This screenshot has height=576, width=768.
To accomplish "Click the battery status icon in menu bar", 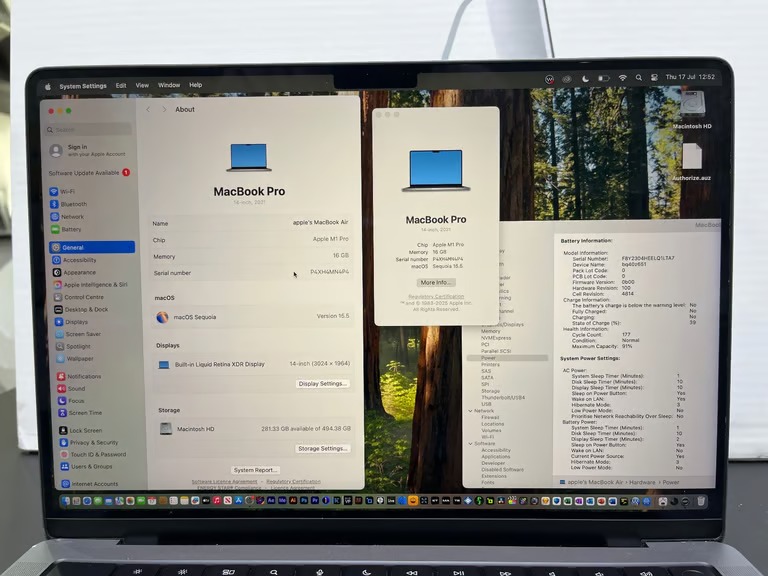I will [604, 78].
